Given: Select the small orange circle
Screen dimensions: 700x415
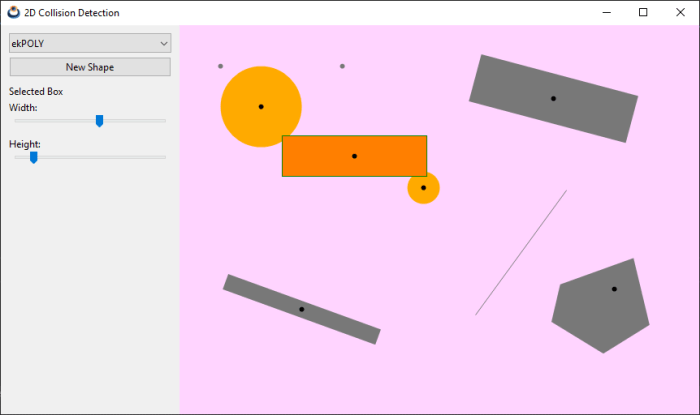Looking at the screenshot, I should [423, 188].
